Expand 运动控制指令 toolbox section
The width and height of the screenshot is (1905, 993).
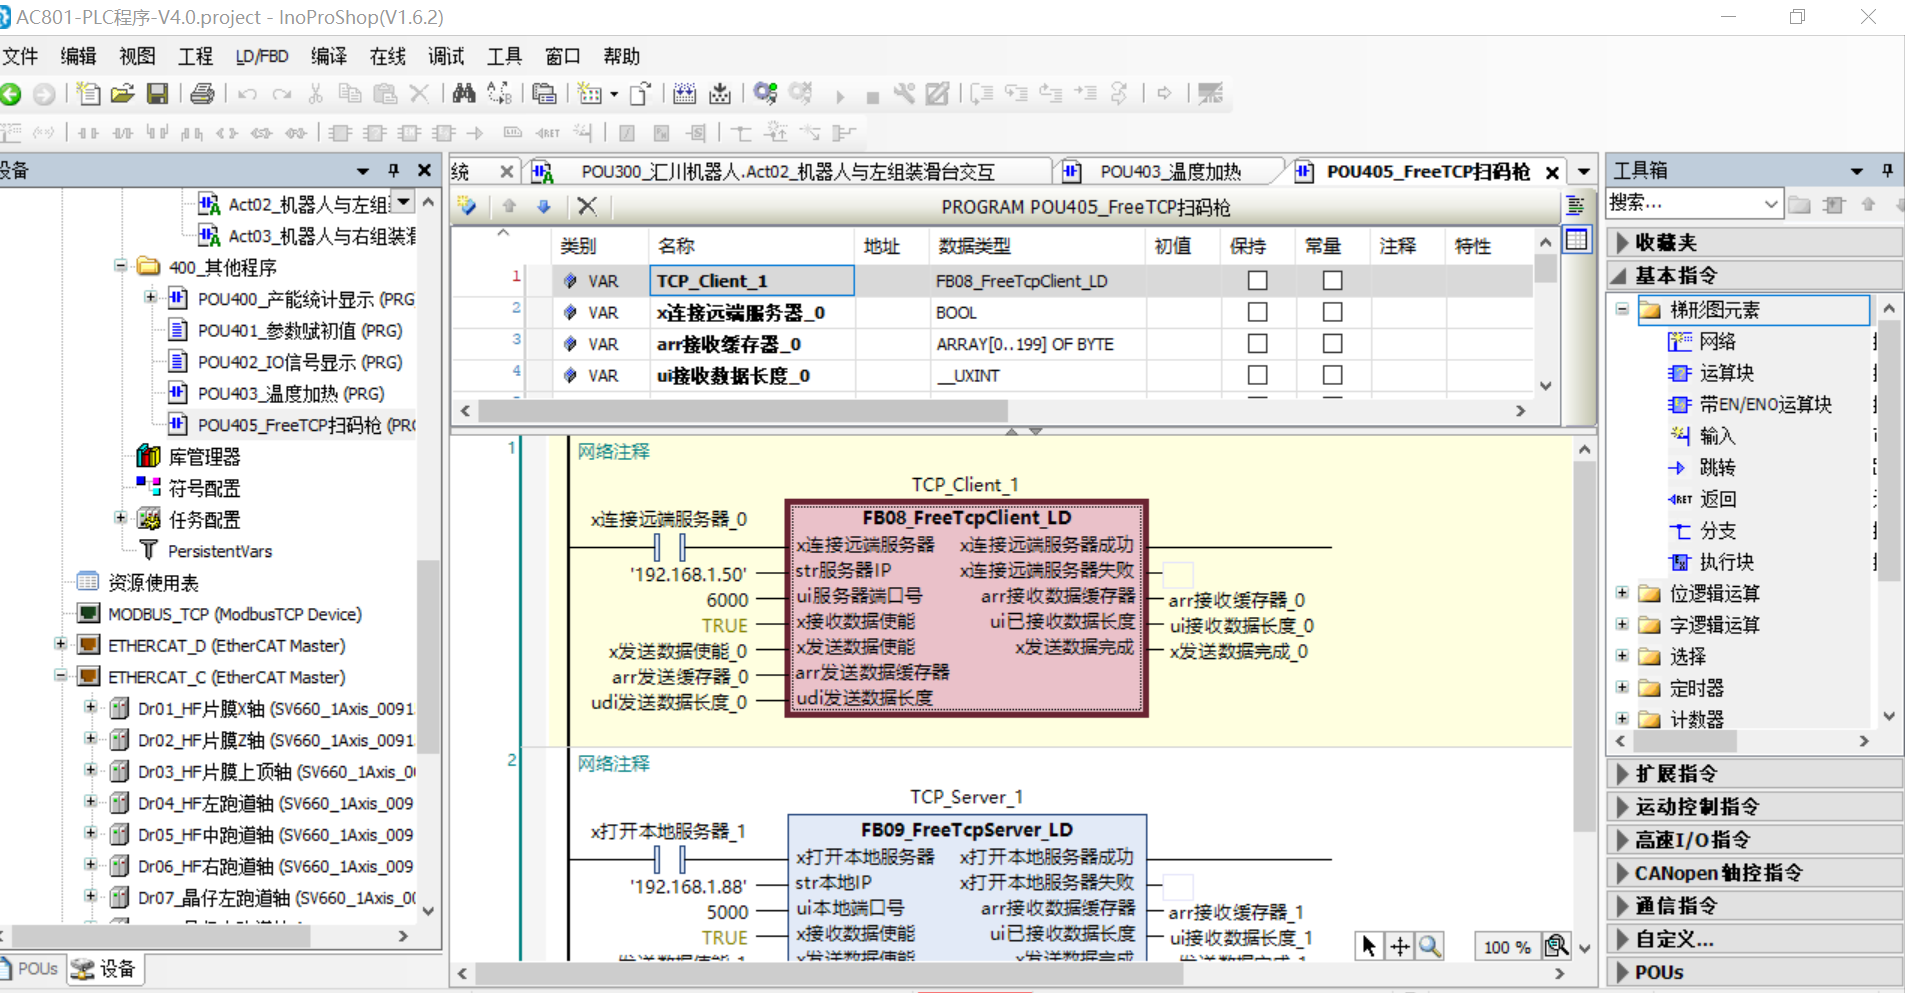tap(1755, 806)
